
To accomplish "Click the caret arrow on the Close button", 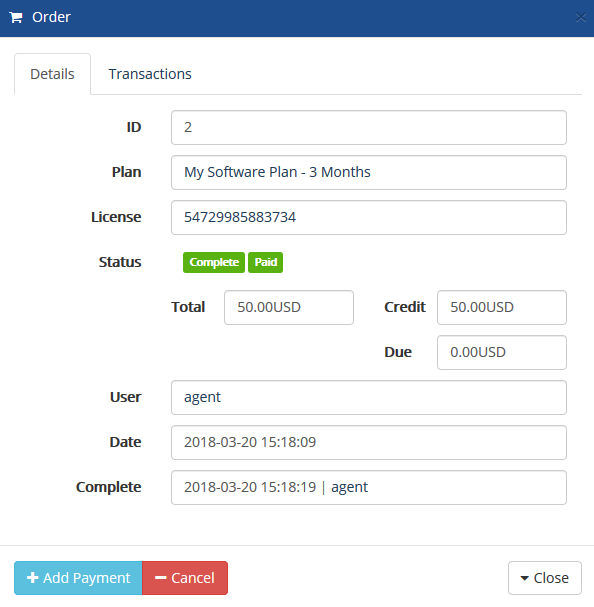I will coord(524,578).
